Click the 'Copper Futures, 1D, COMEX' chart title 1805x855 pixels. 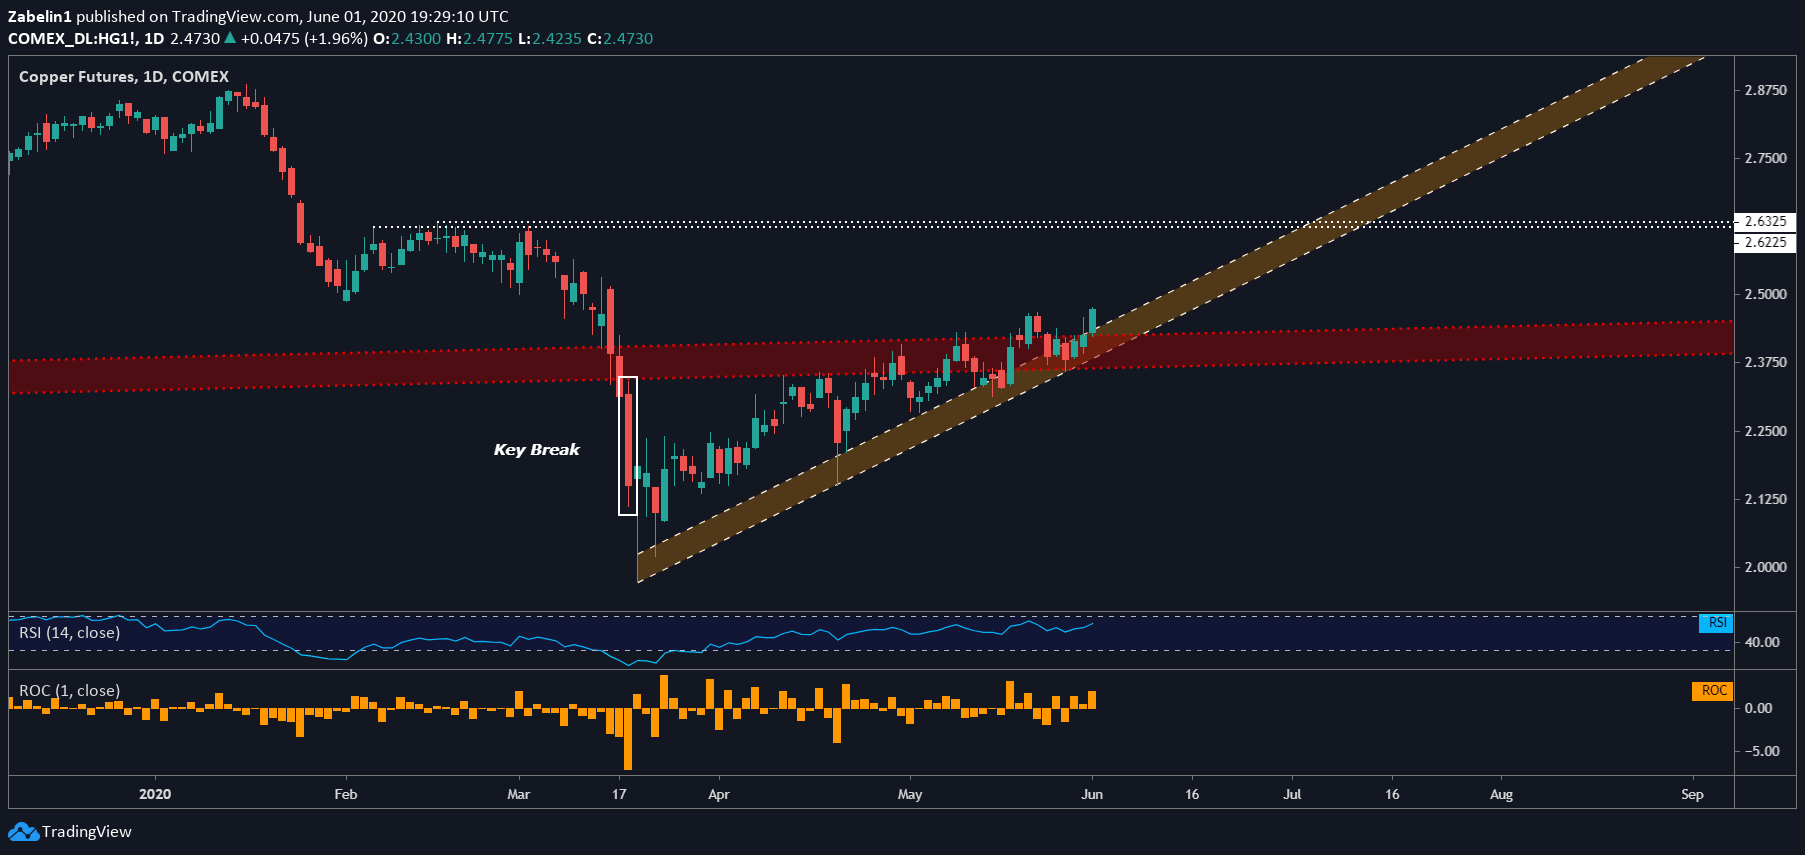coord(124,77)
